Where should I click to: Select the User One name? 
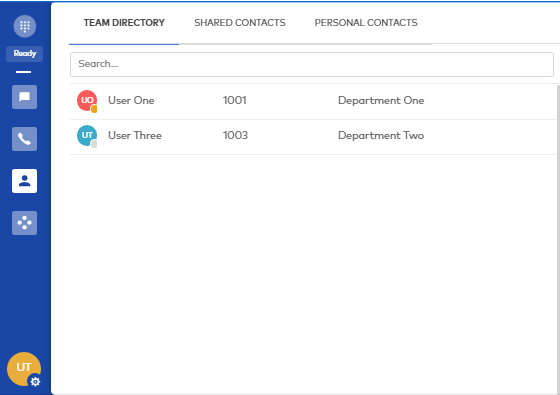(x=131, y=100)
